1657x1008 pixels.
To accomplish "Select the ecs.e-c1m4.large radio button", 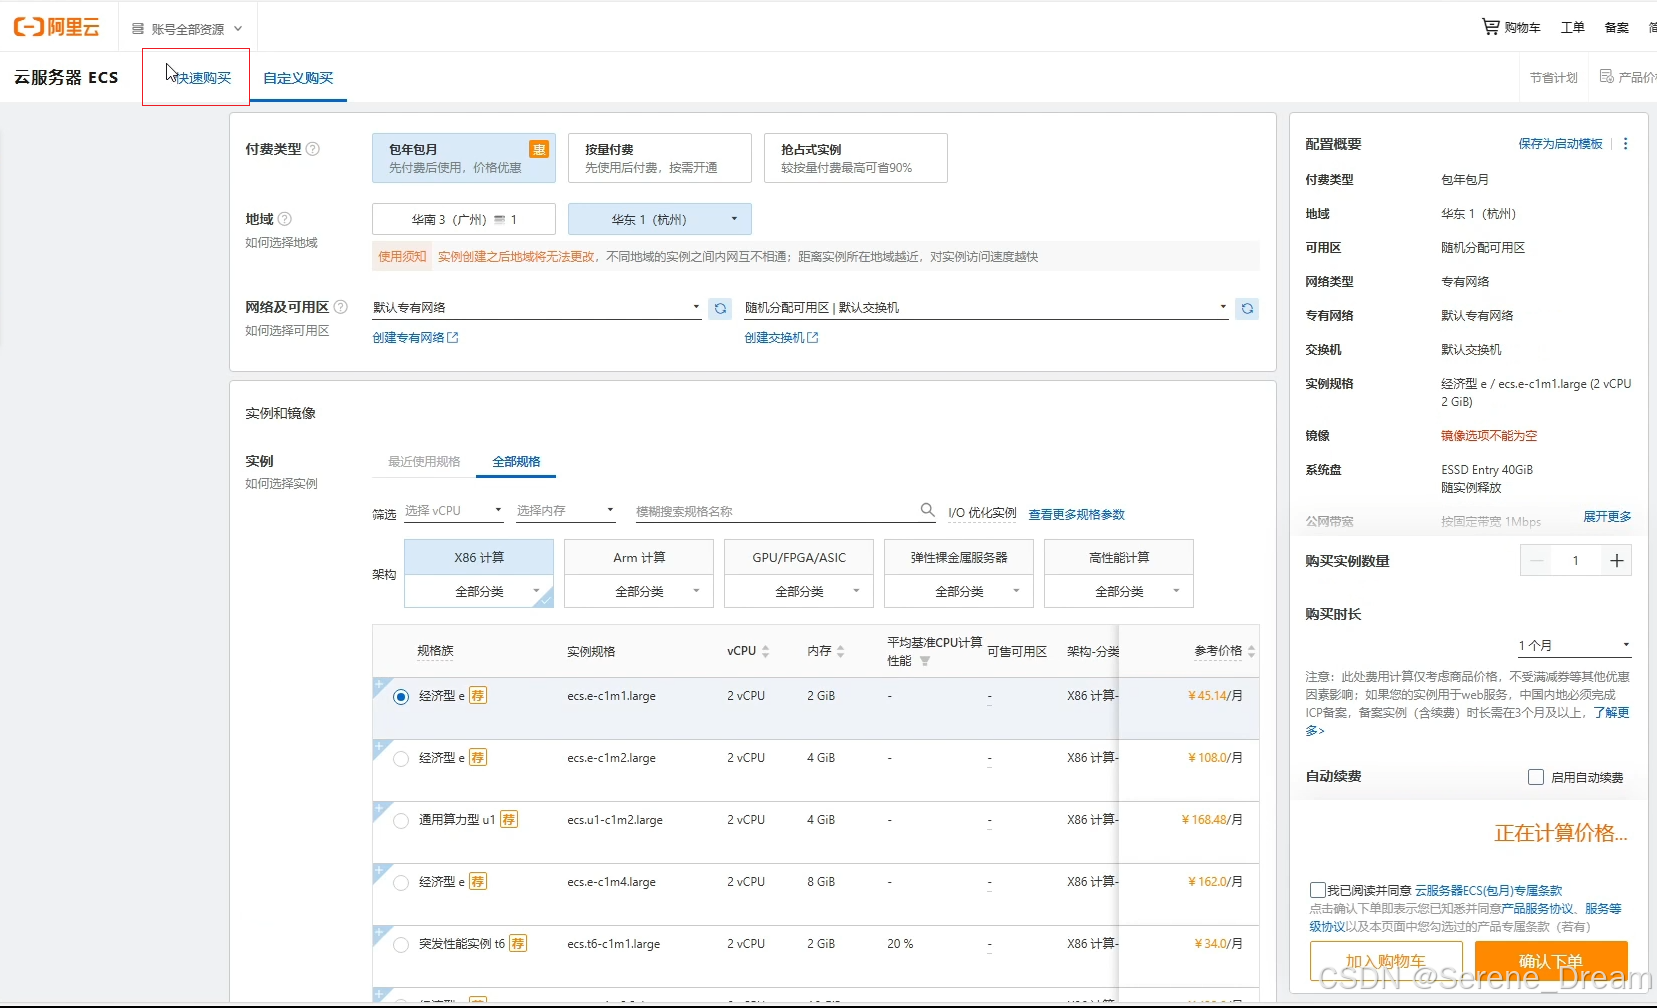I will click(401, 883).
